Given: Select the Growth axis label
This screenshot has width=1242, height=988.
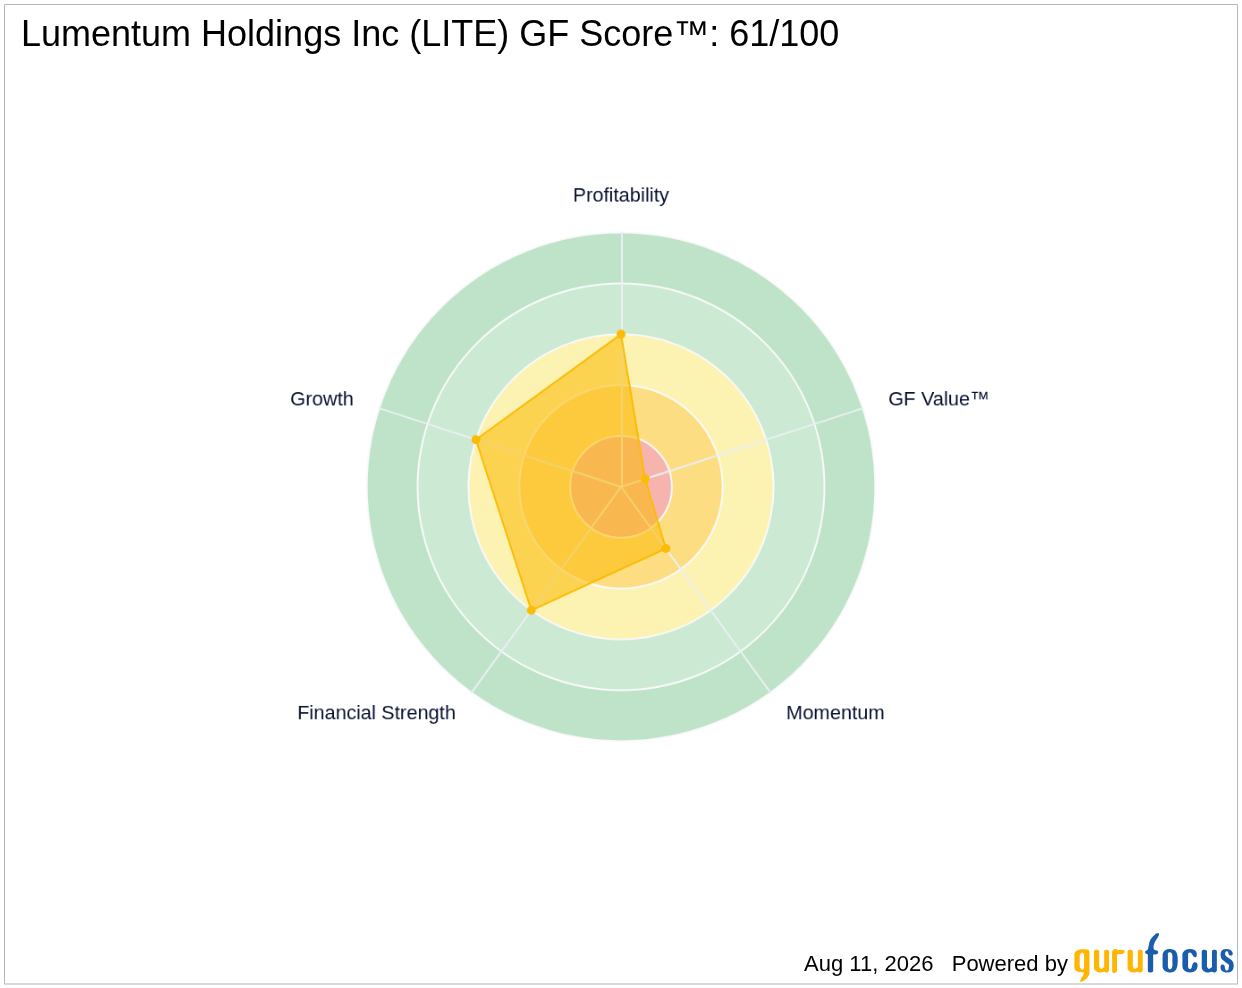Looking at the screenshot, I should pyautogui.click(x=322, y=399).
